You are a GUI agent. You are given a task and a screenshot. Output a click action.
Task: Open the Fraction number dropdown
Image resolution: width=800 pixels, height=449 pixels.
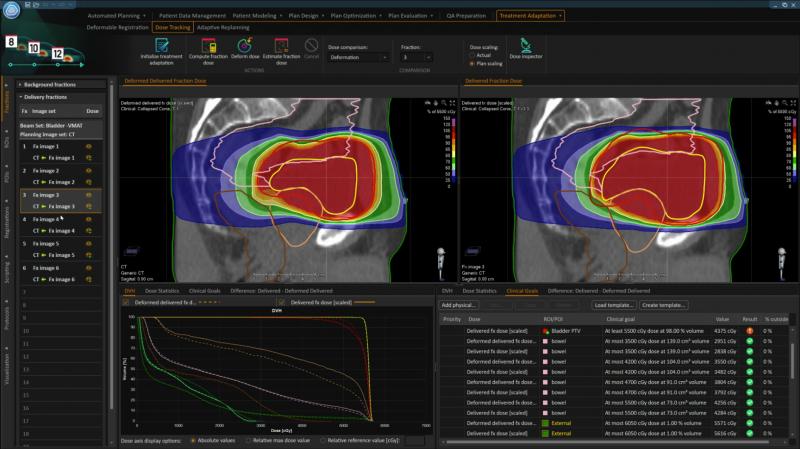[414, 57]
